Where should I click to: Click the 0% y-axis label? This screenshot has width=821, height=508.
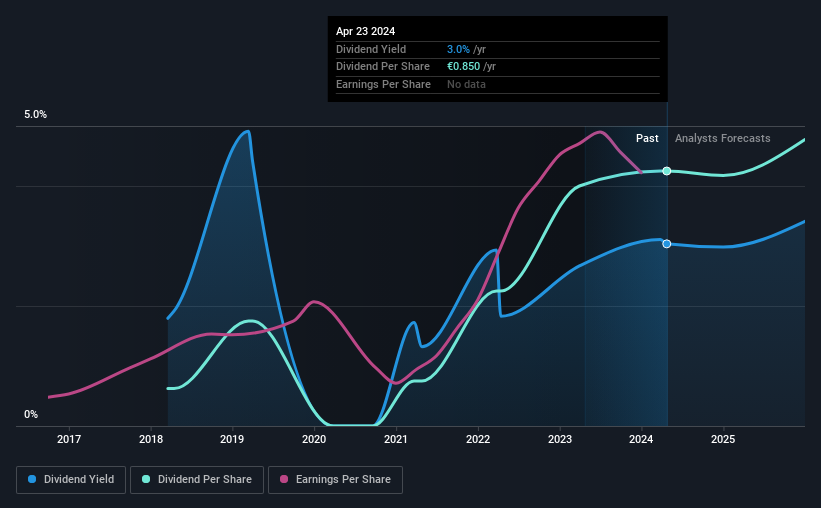[x=31, y=414]
